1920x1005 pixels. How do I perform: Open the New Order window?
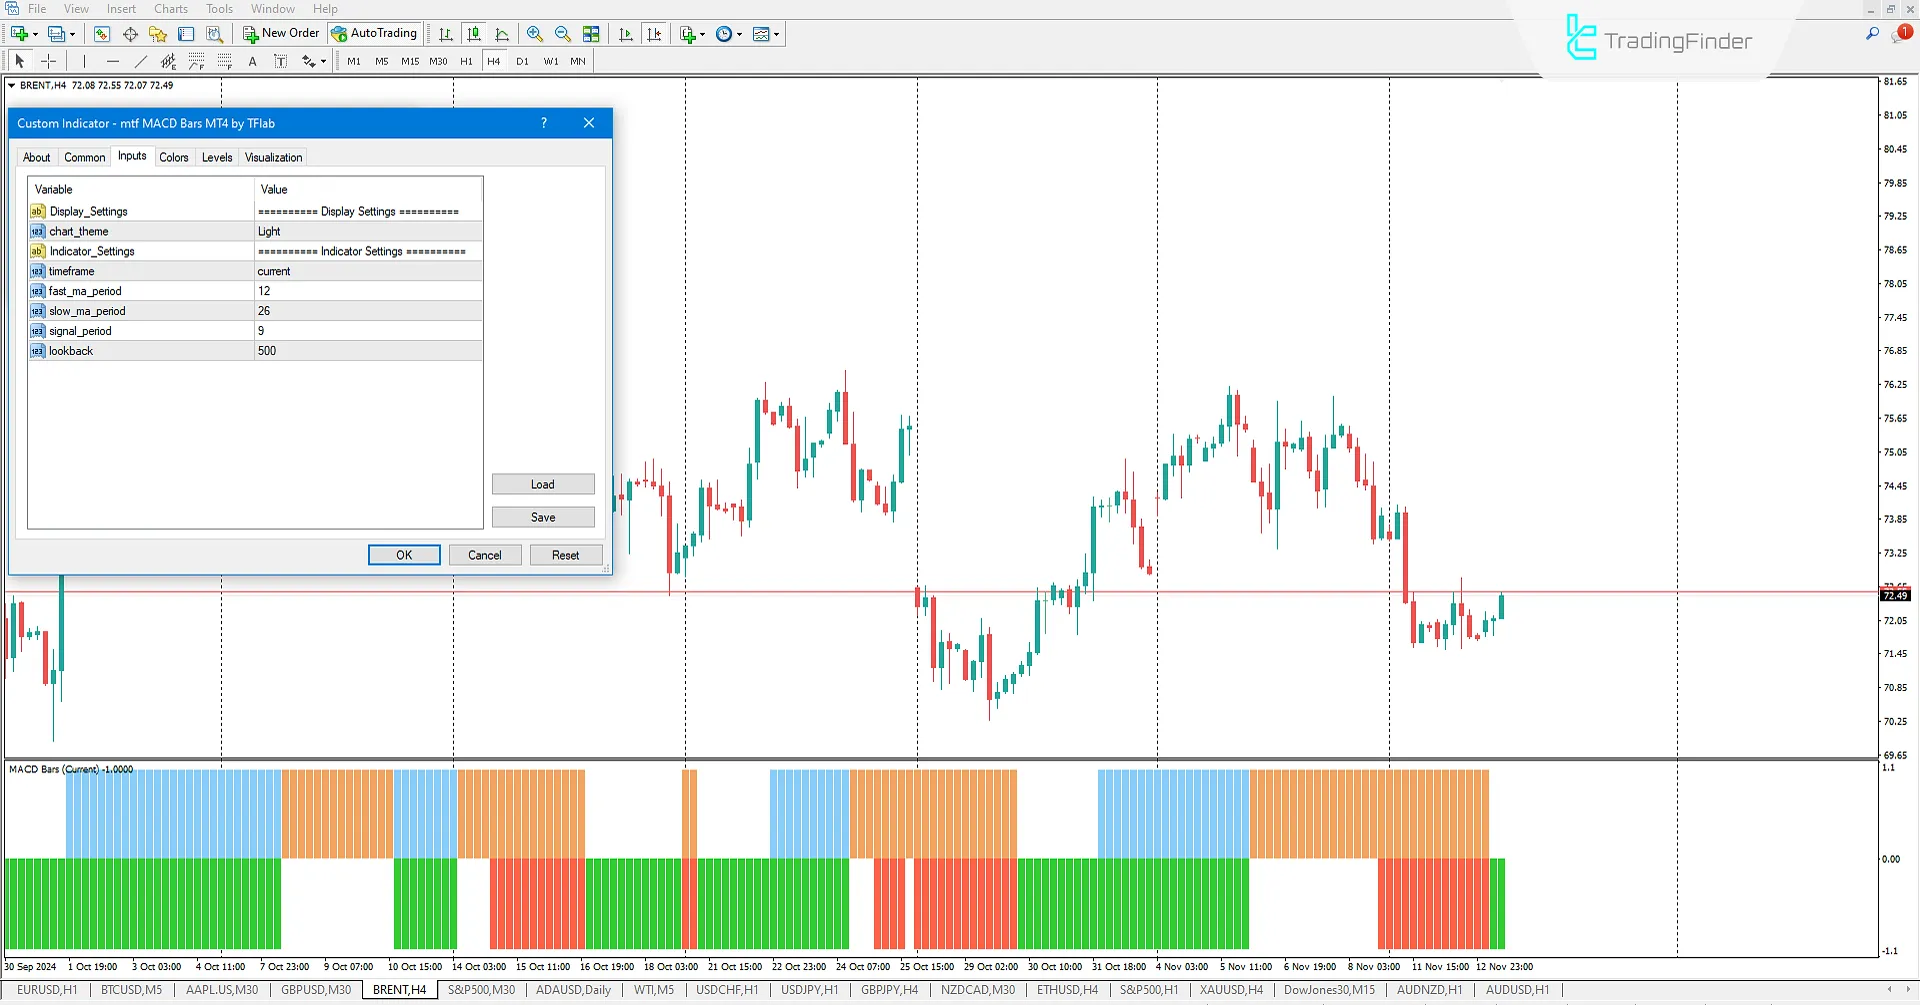[x=280, y=33]
